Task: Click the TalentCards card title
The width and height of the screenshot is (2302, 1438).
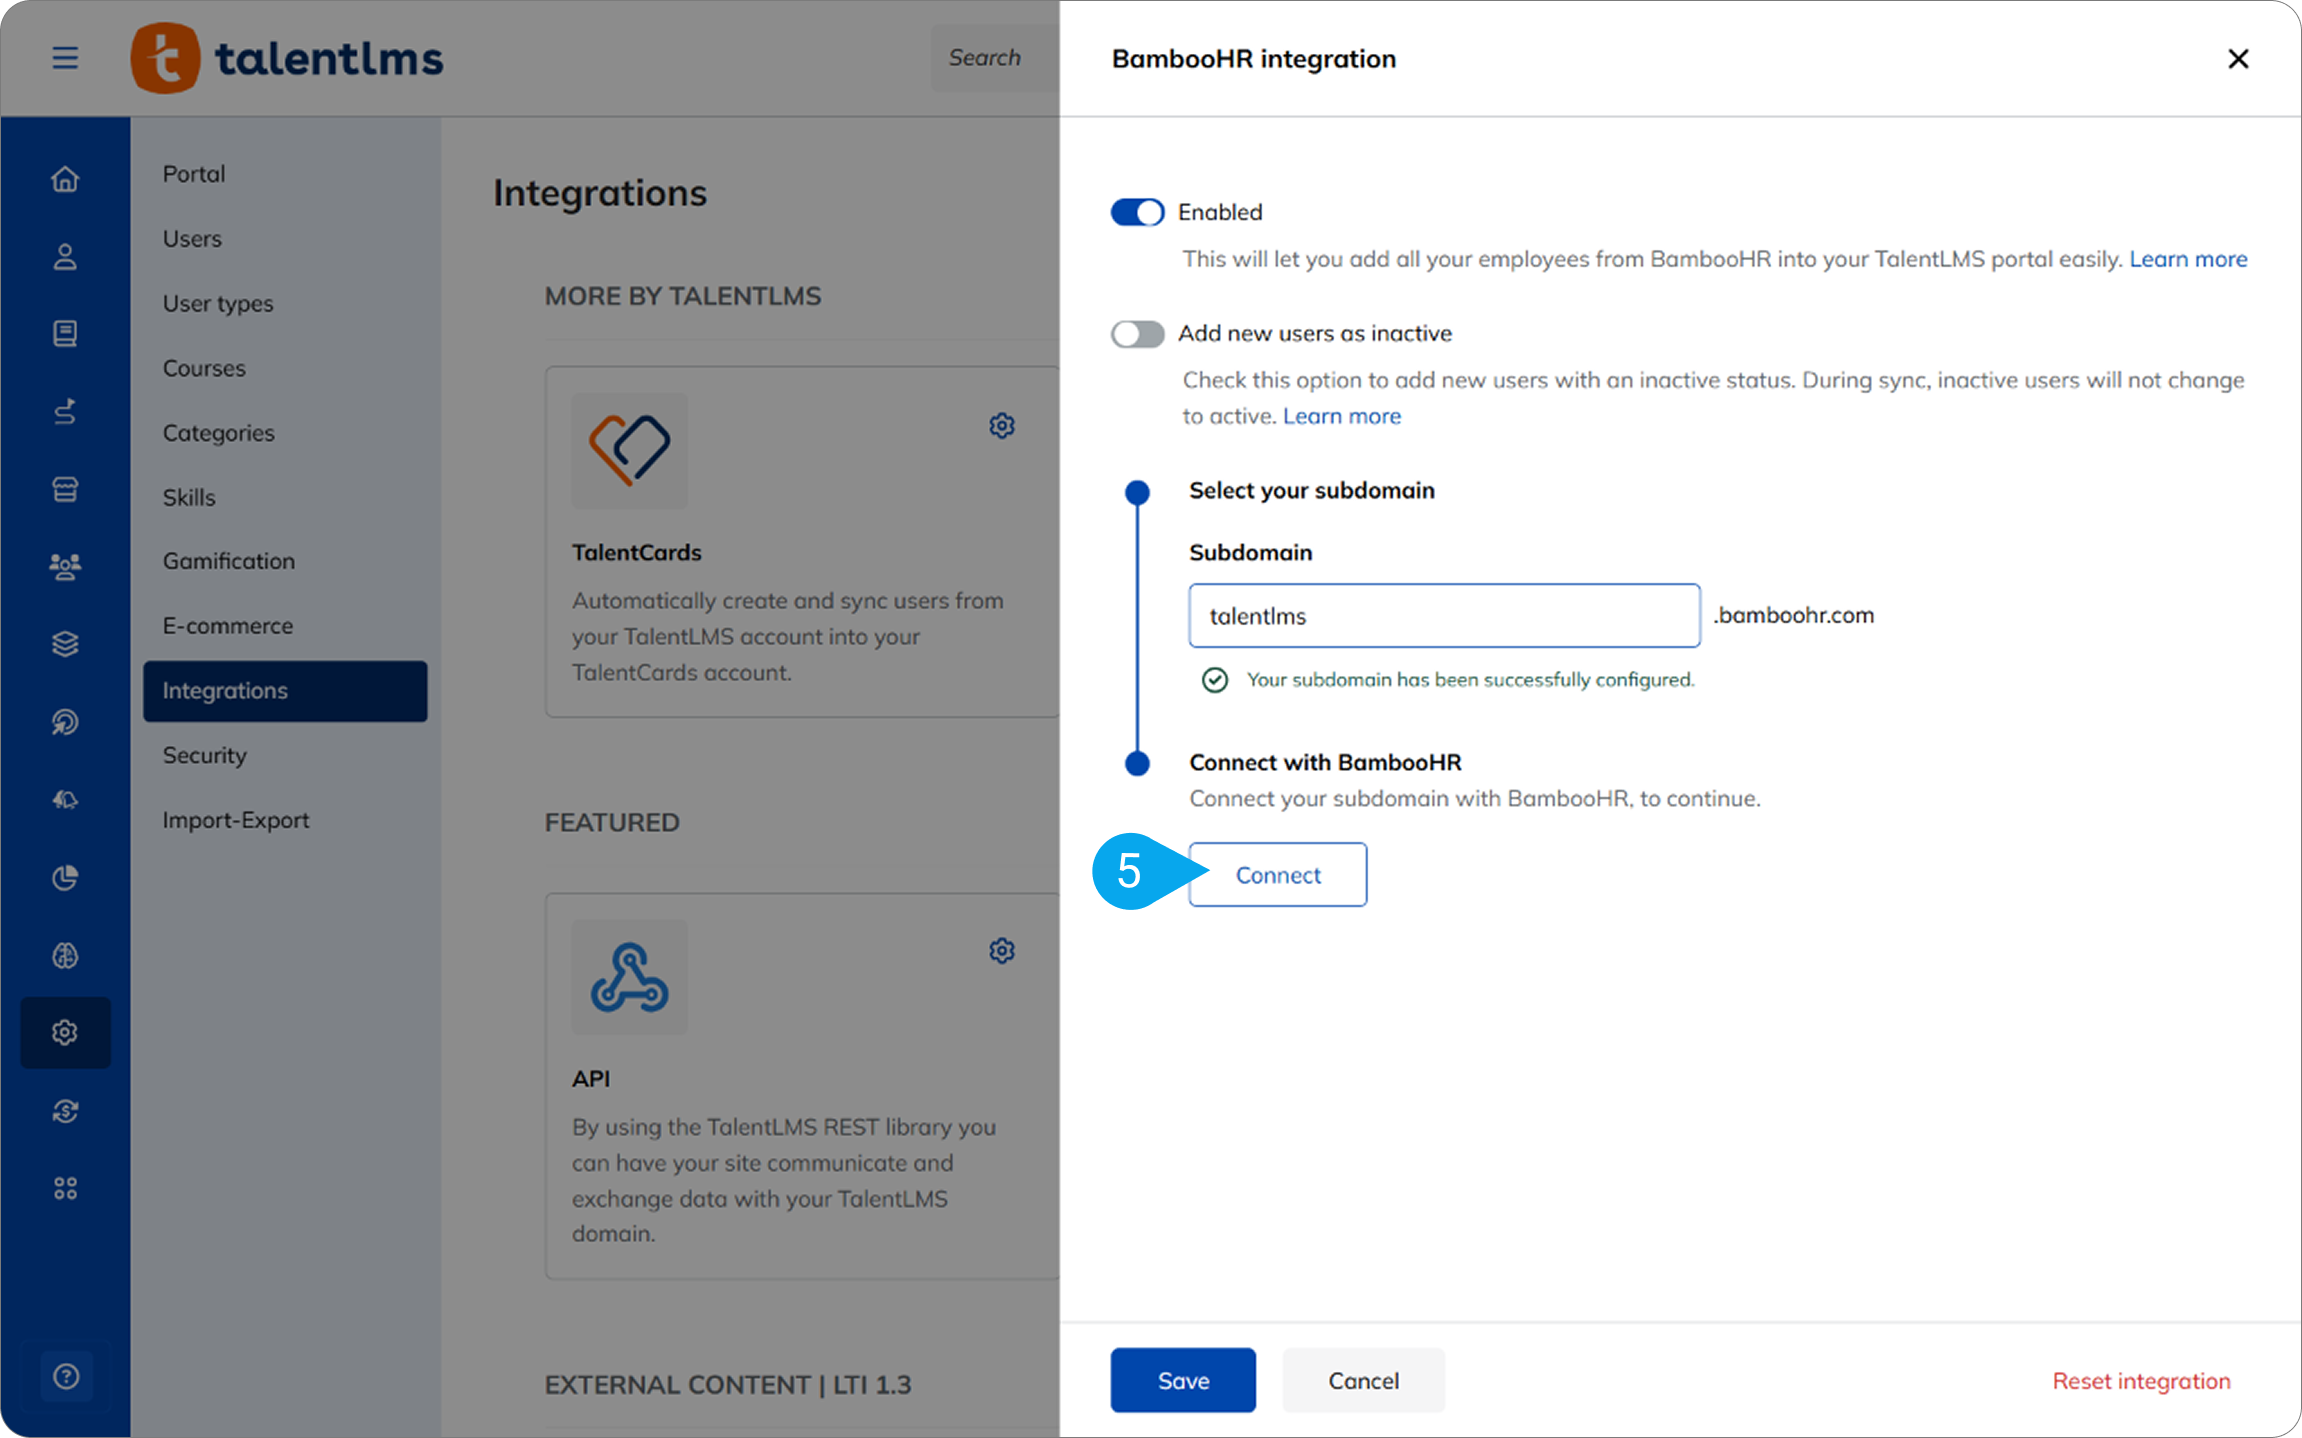Action: (x=636, y=552)
